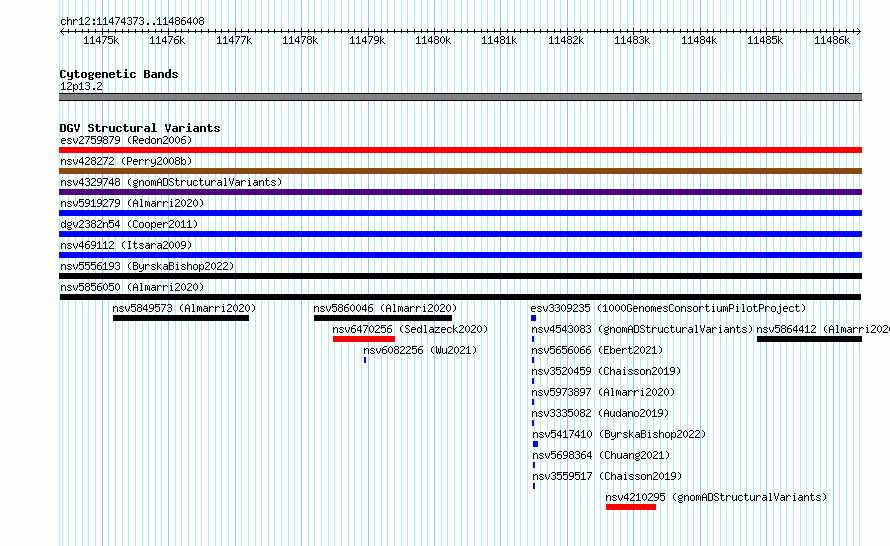Click the 11484k ruler tick label

pyautogui.click(x=699, y=40)
